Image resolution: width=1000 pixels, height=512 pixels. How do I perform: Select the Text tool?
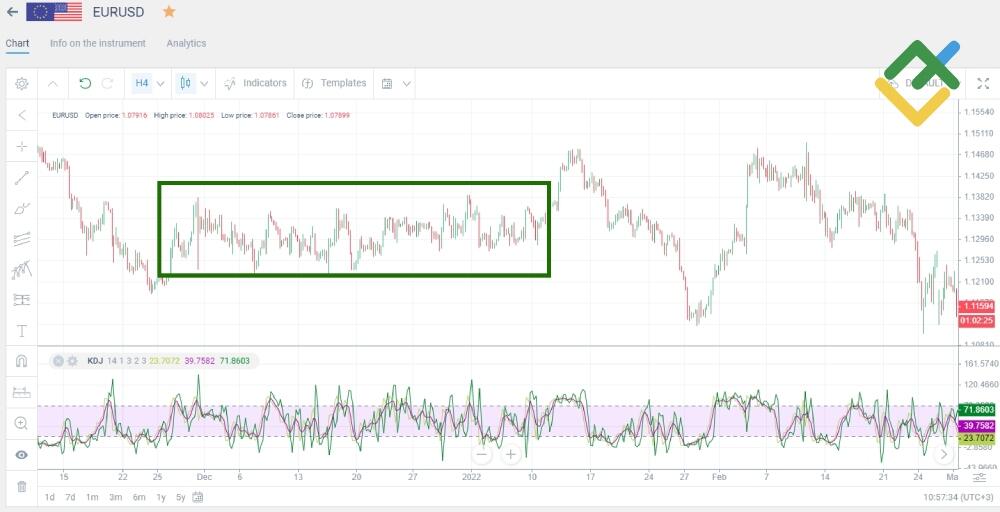coord(22,331)
